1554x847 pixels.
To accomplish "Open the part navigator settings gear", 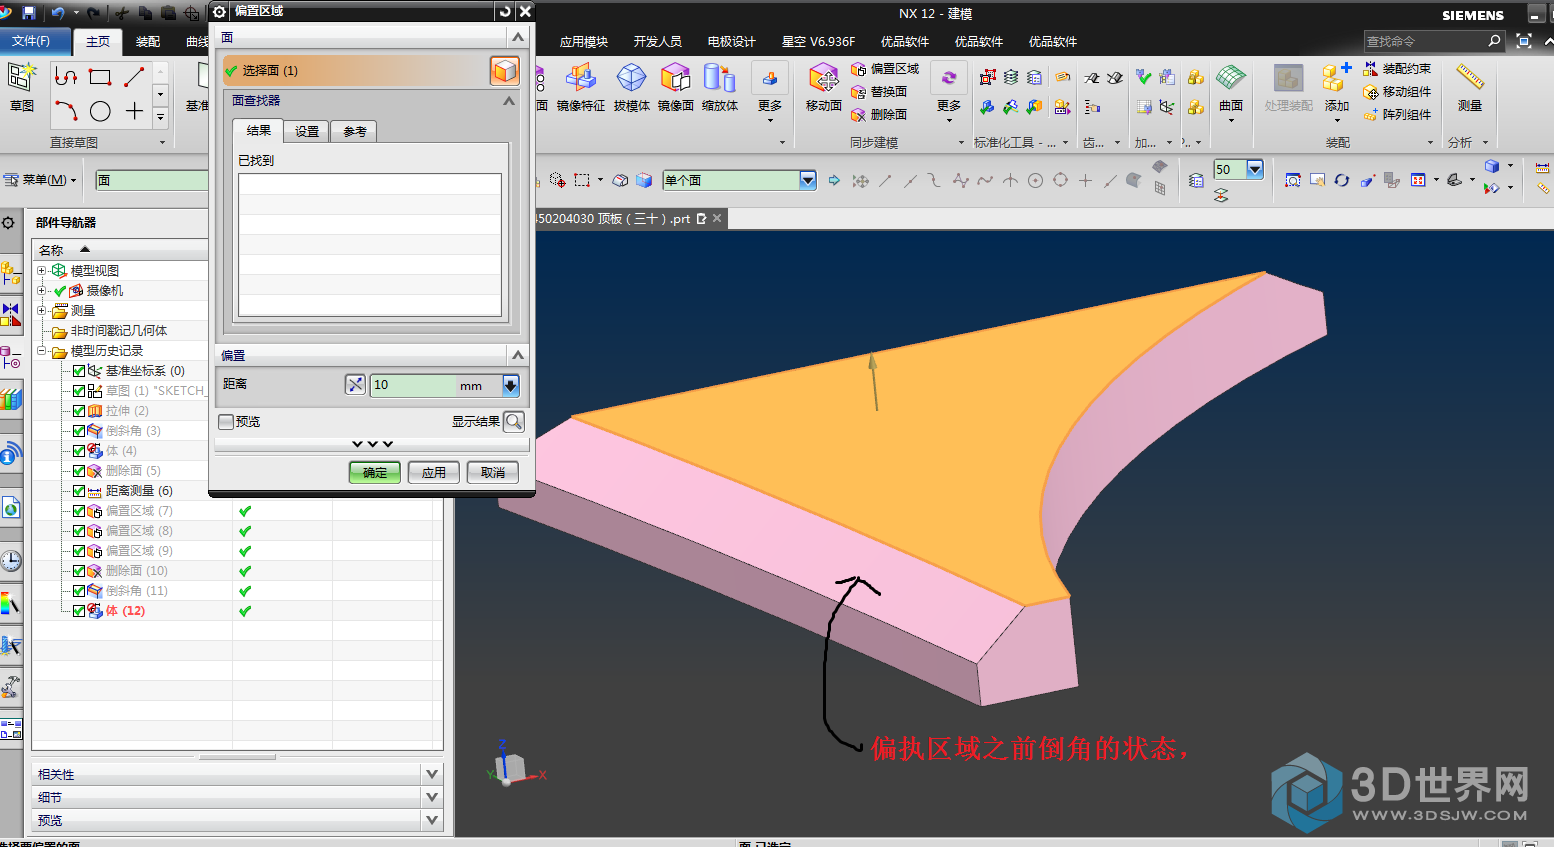I will (8, 222).
